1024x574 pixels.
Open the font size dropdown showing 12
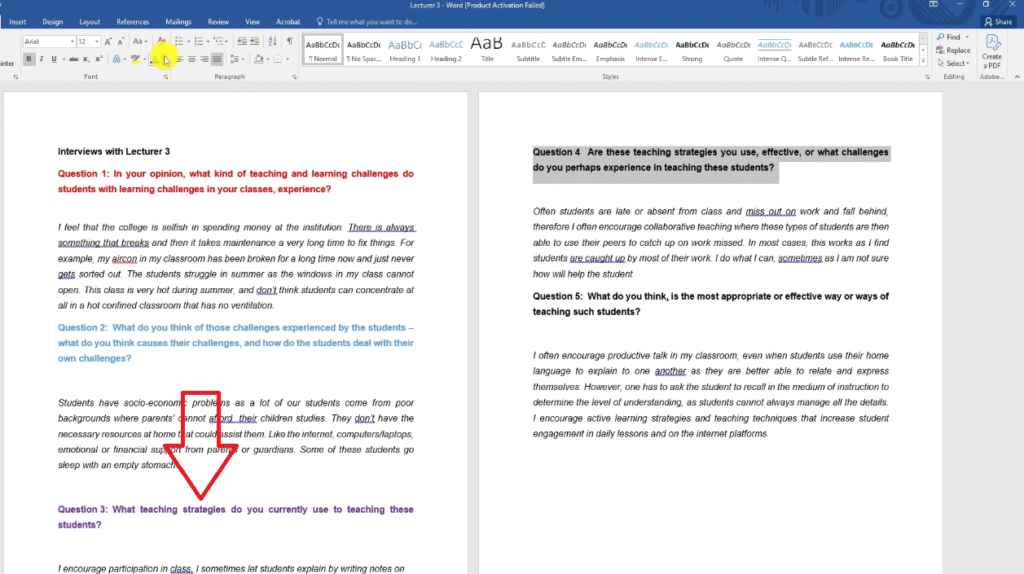pos(88,41)
